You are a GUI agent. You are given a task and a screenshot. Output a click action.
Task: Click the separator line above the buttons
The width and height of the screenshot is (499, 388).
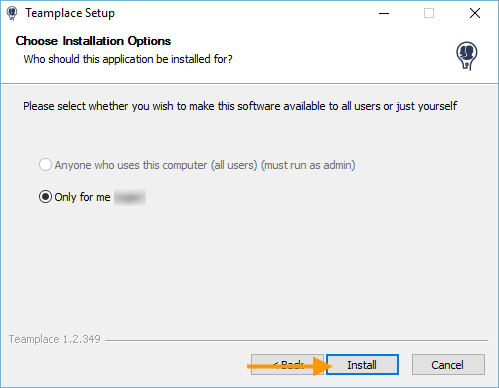click(x=296, y=340)
